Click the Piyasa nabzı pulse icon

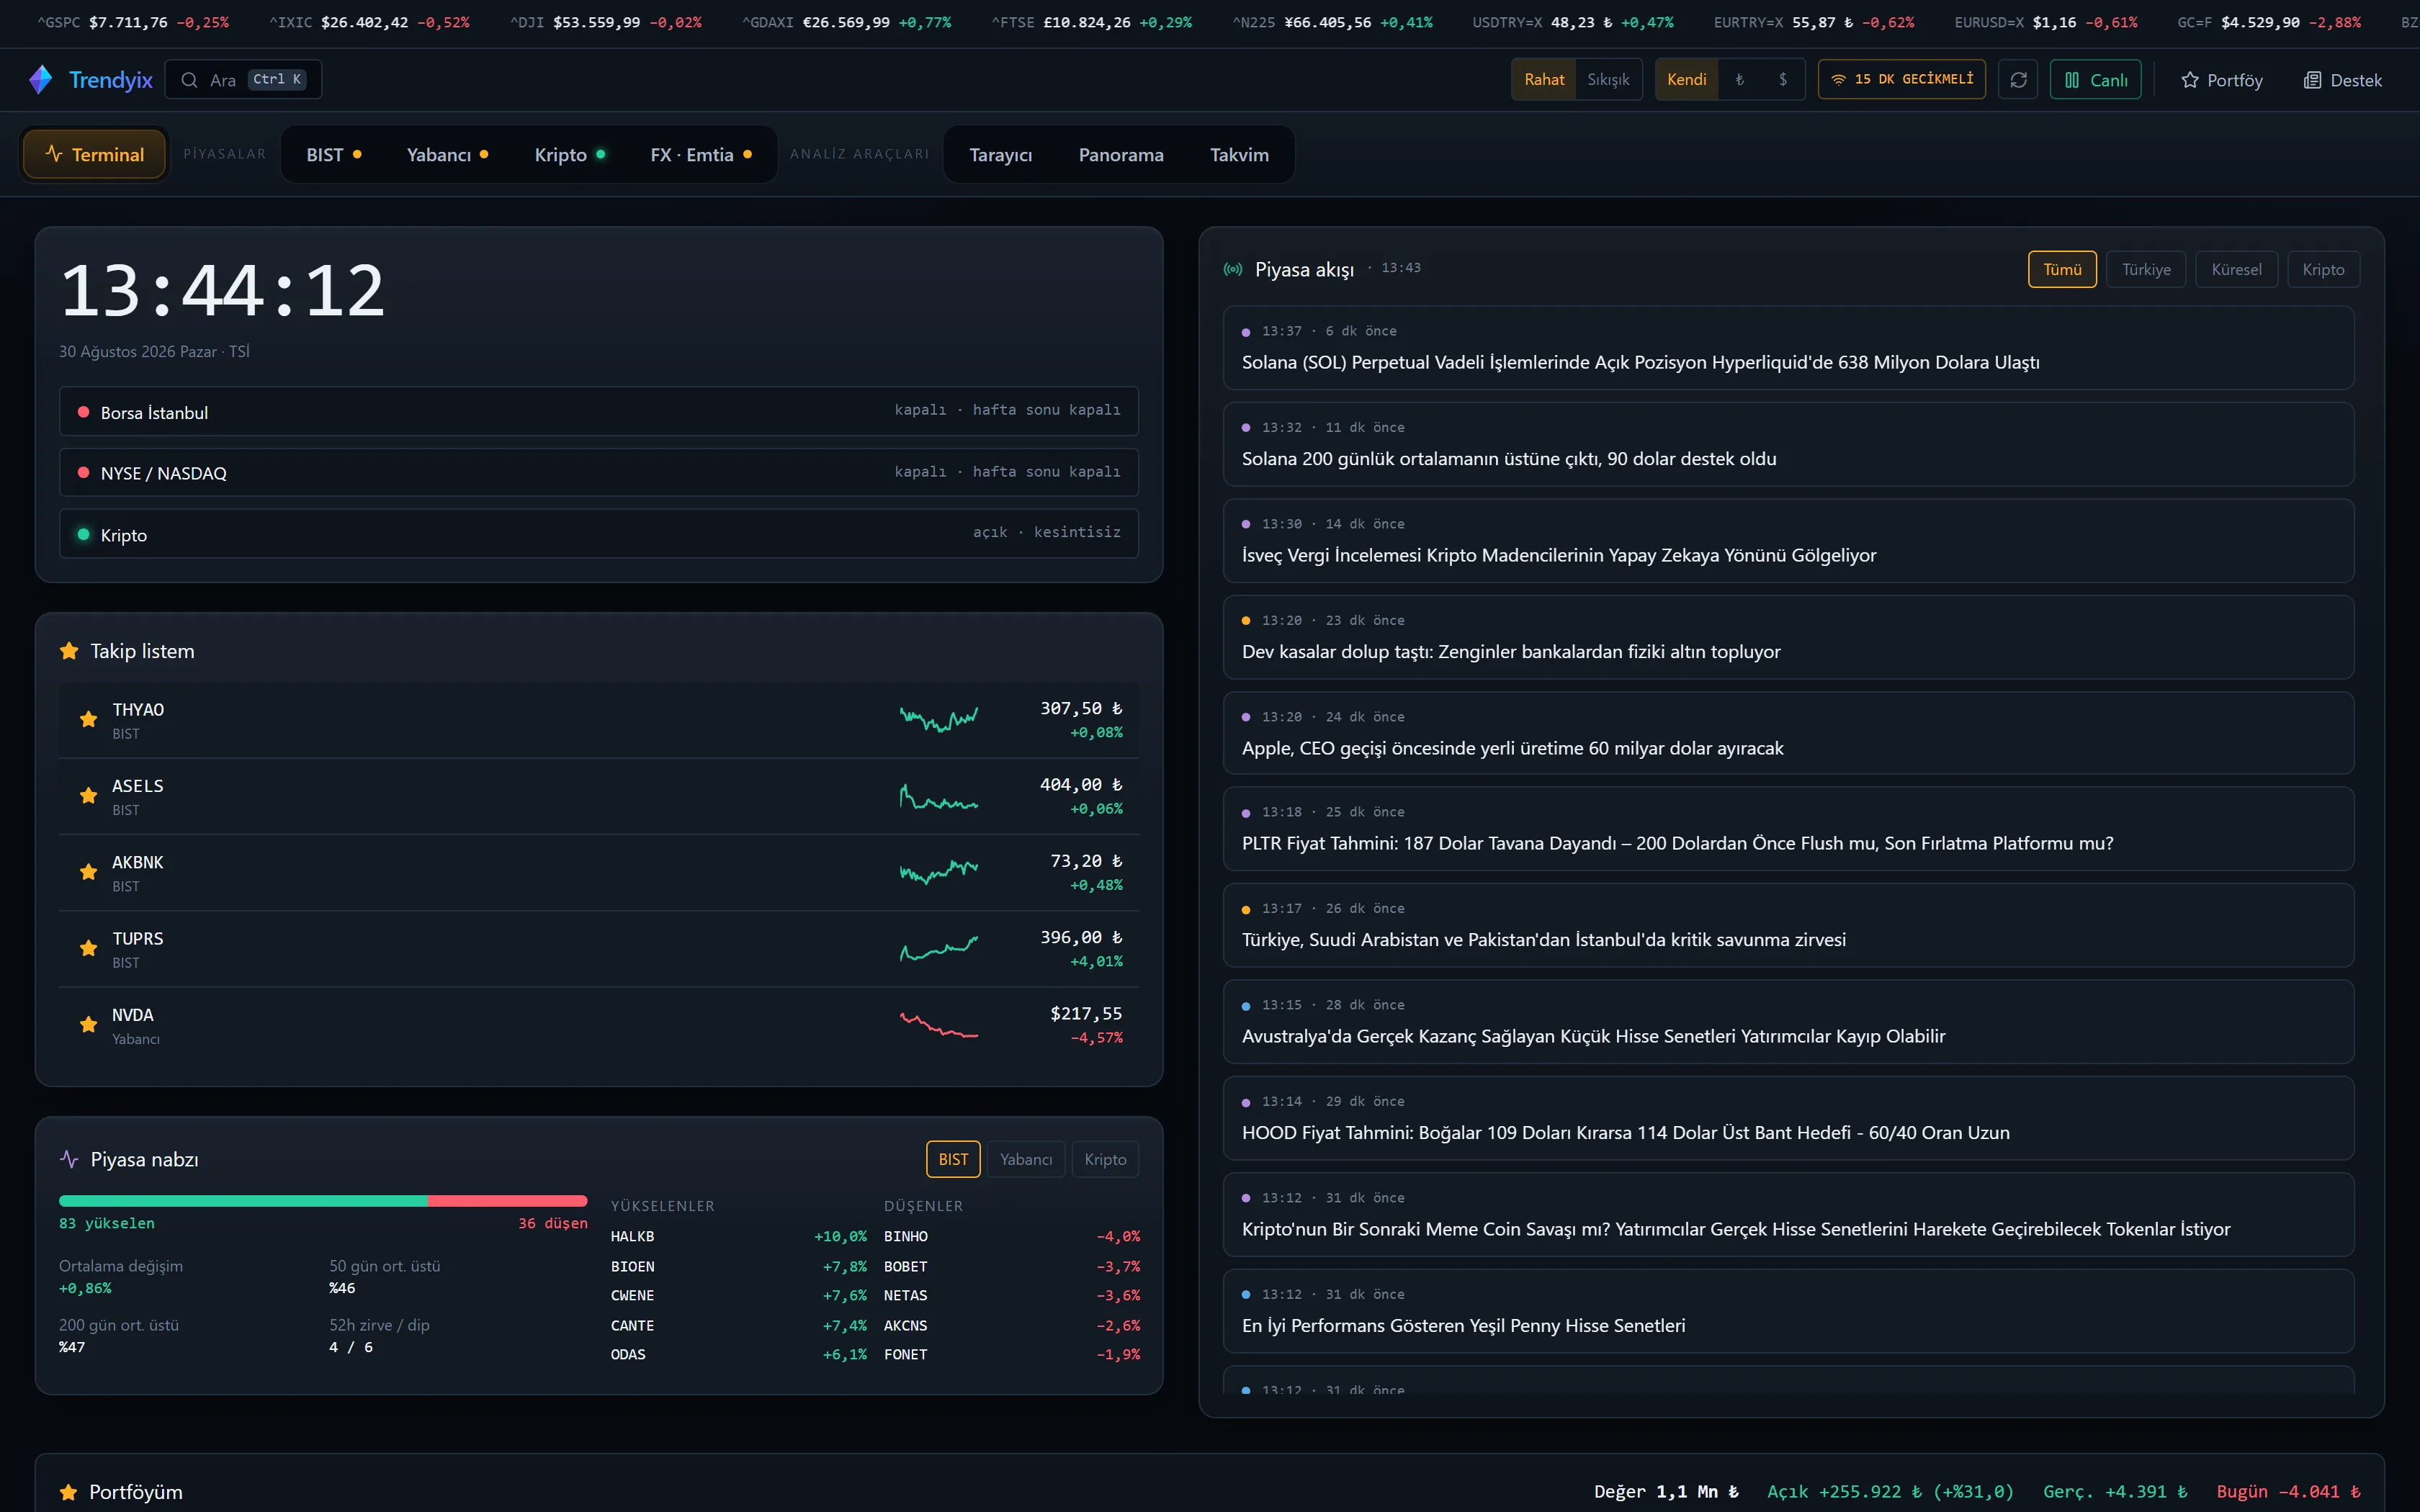point(69,1159)
